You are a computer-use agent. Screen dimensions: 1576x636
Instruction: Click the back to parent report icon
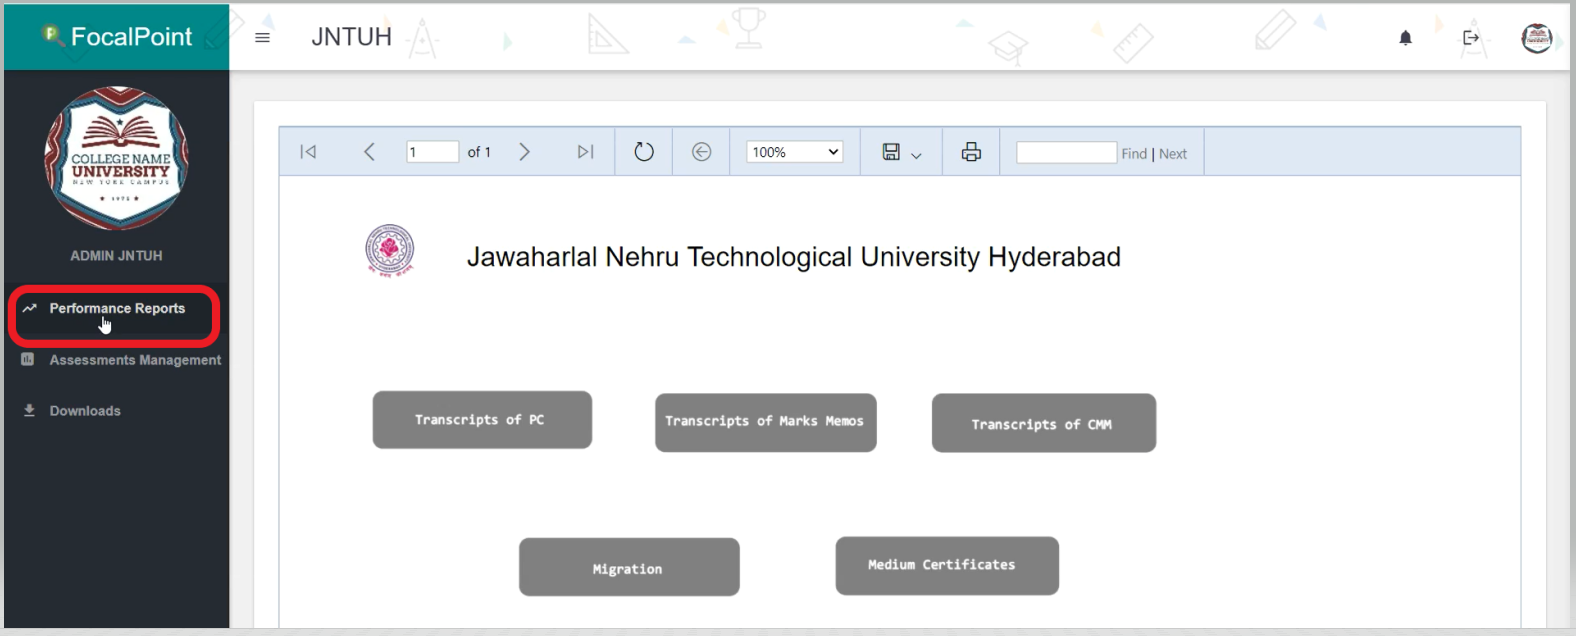point(701,152)
